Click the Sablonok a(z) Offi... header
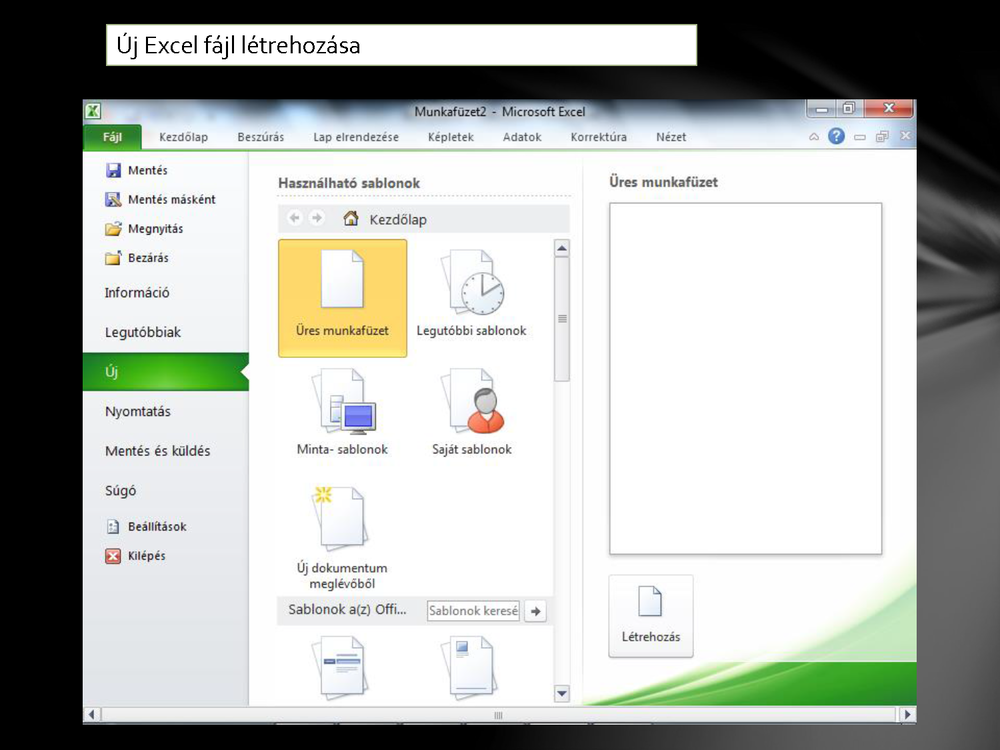Viewport: 1000px width, 750px height. pos(348,610)
